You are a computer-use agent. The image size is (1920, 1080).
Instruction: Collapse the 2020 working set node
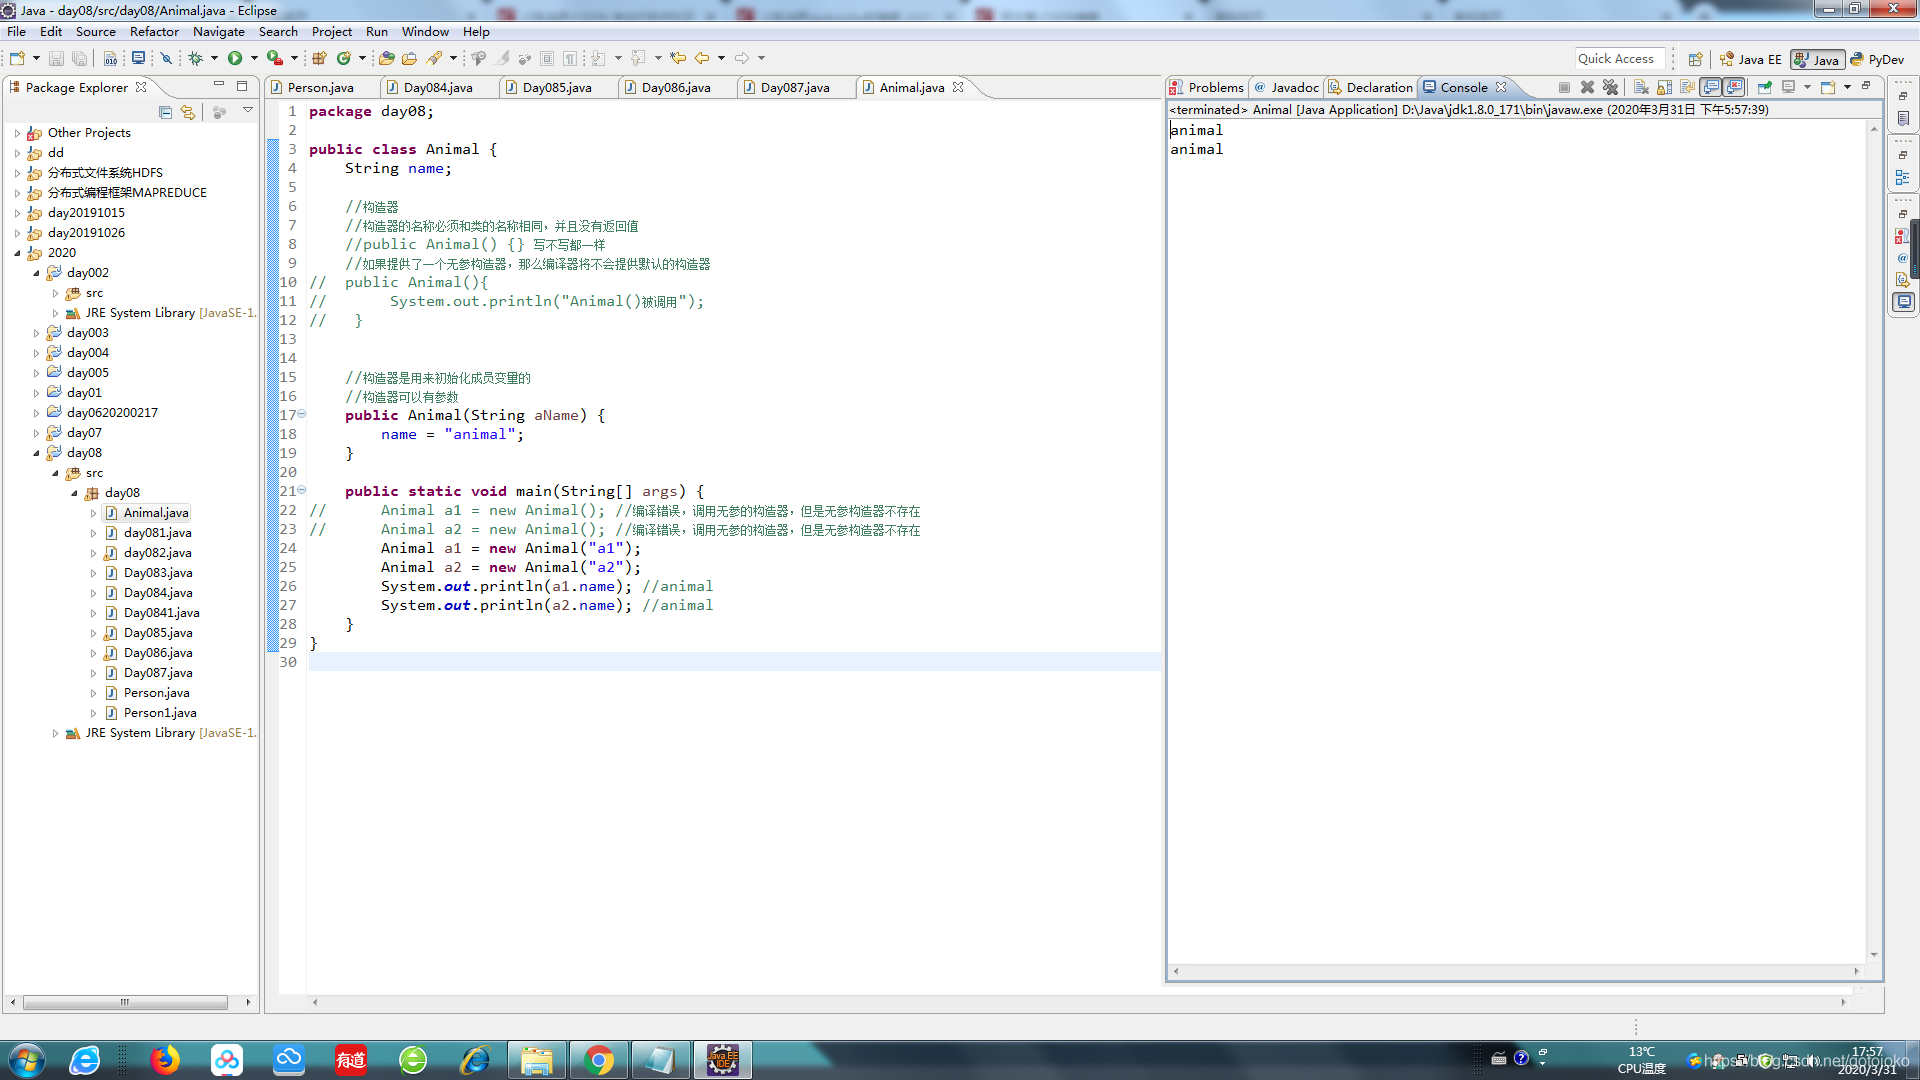17,253
